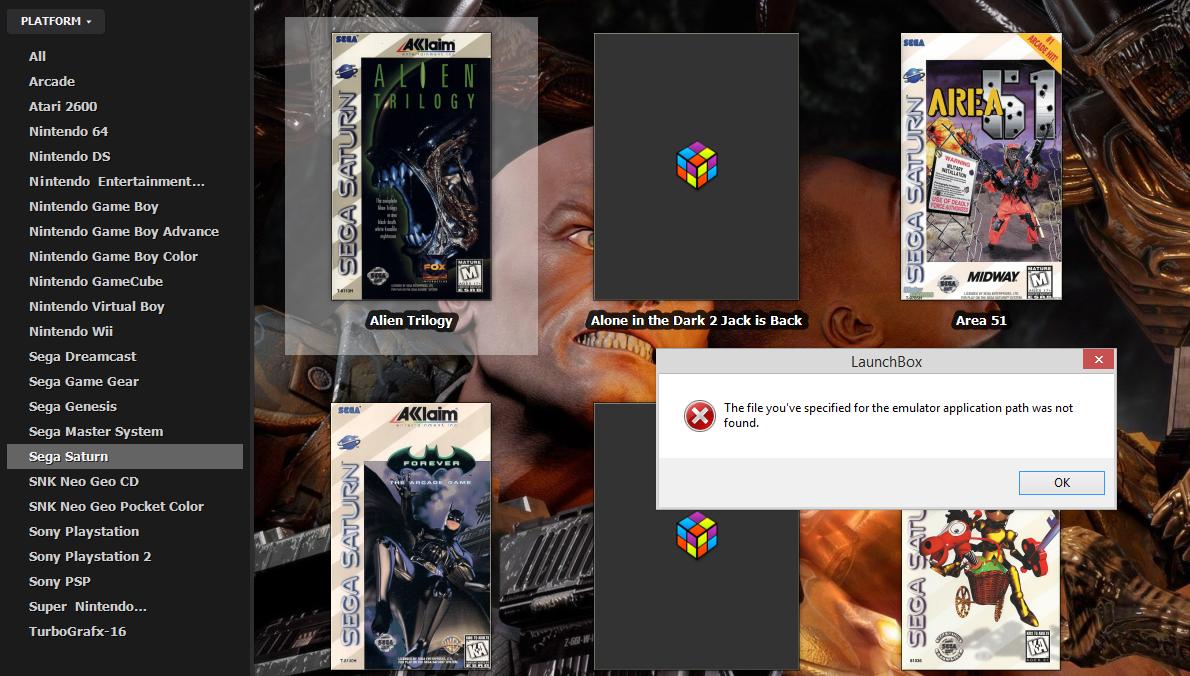Choose Super Nintendo... platform

coord(87,607)
